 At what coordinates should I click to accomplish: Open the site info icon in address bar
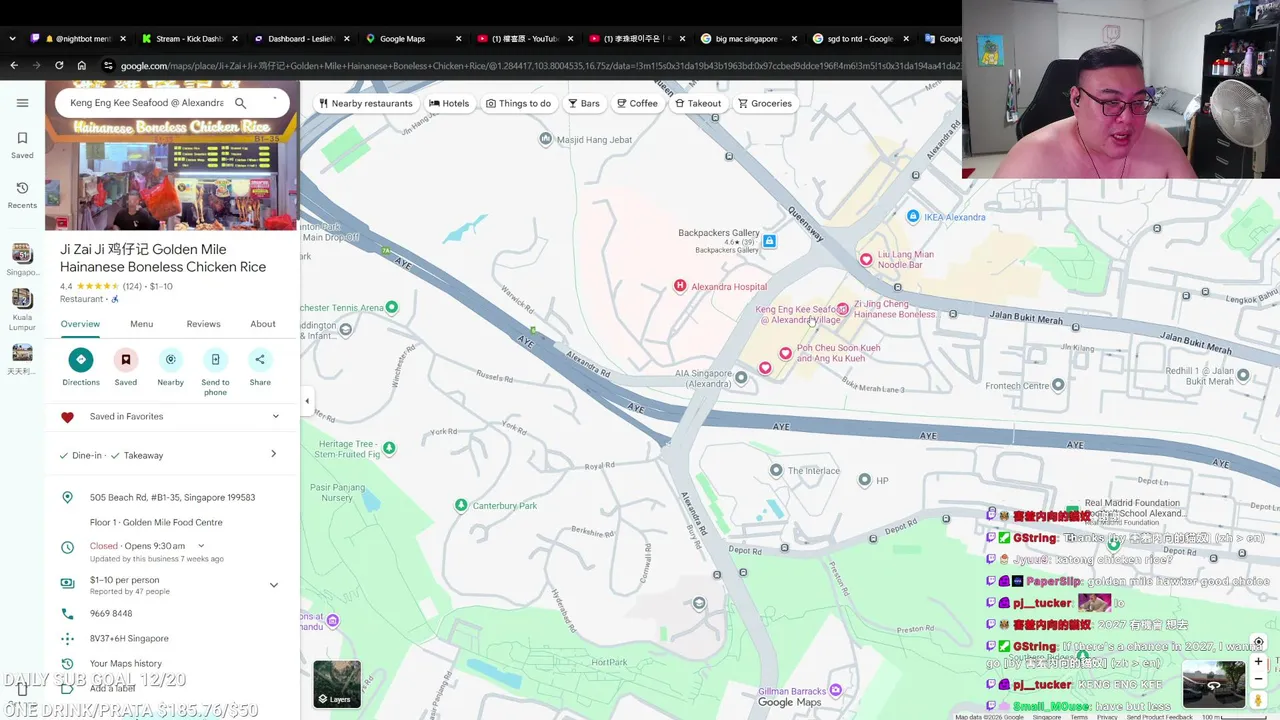[x=108, y=66]
